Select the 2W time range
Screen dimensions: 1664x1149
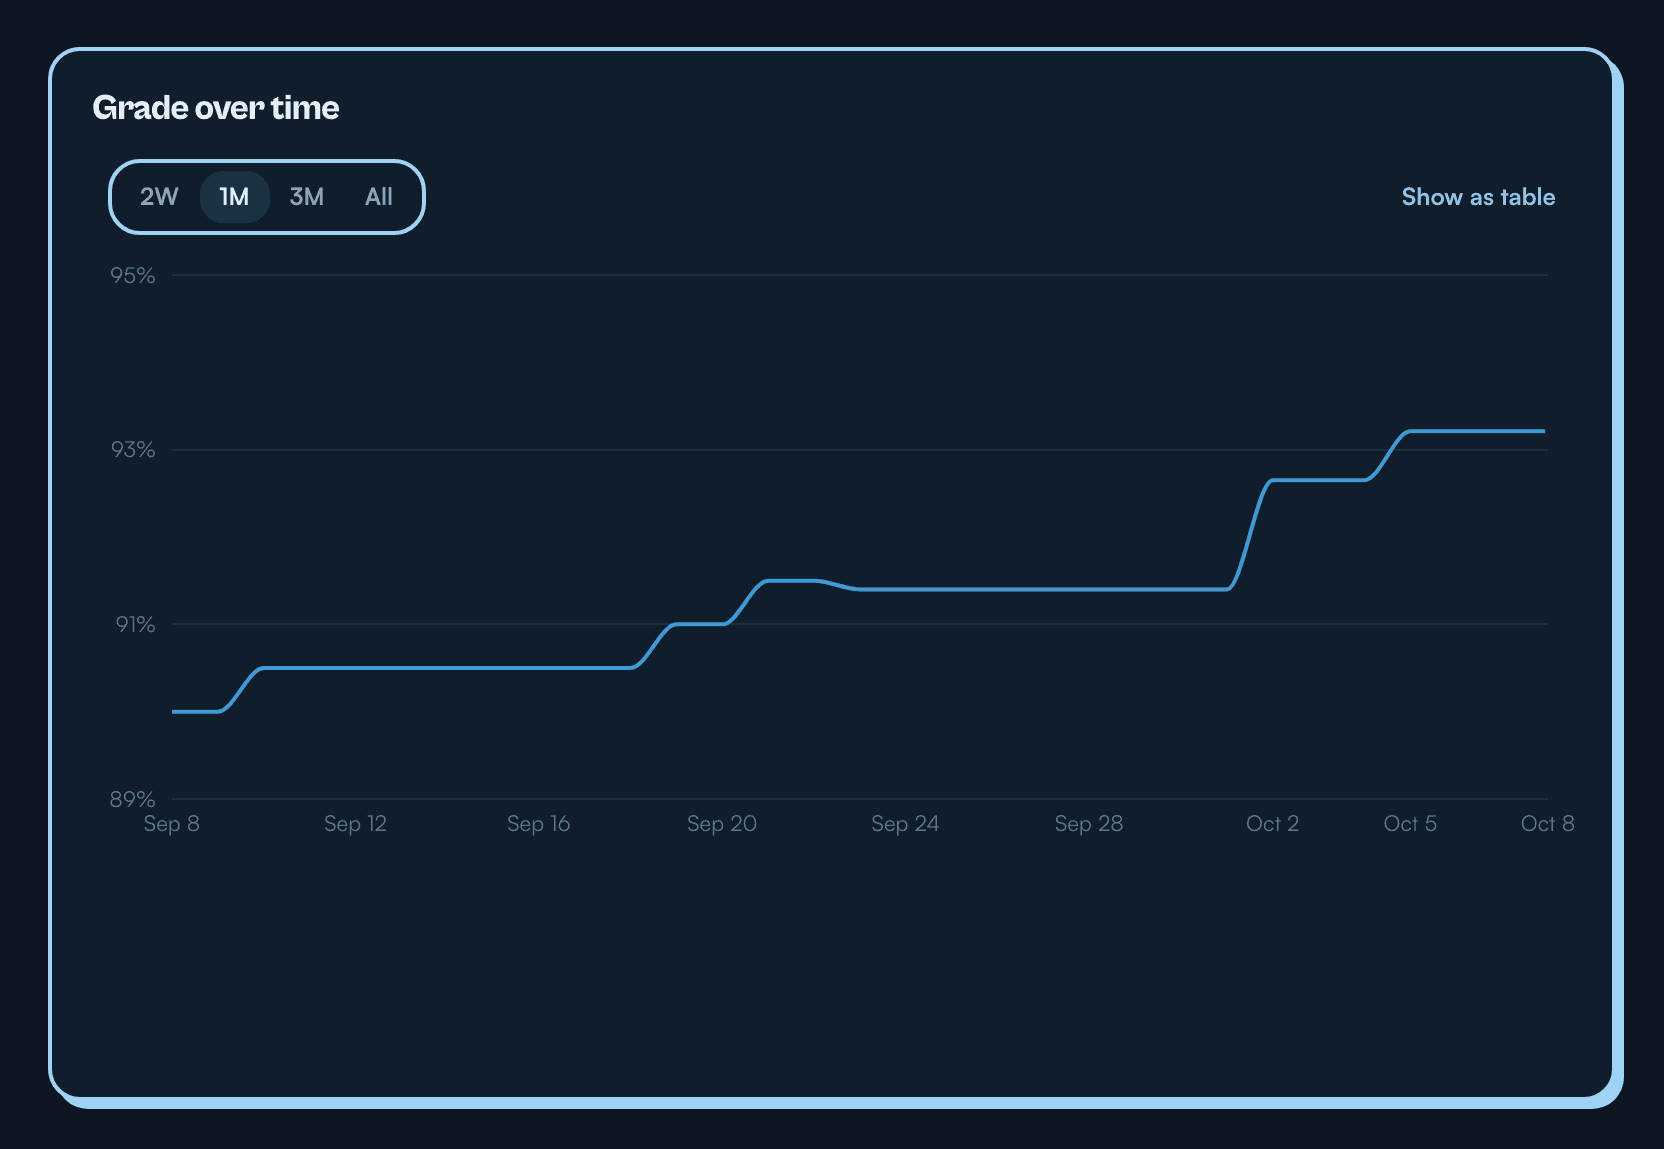(159, 197)
